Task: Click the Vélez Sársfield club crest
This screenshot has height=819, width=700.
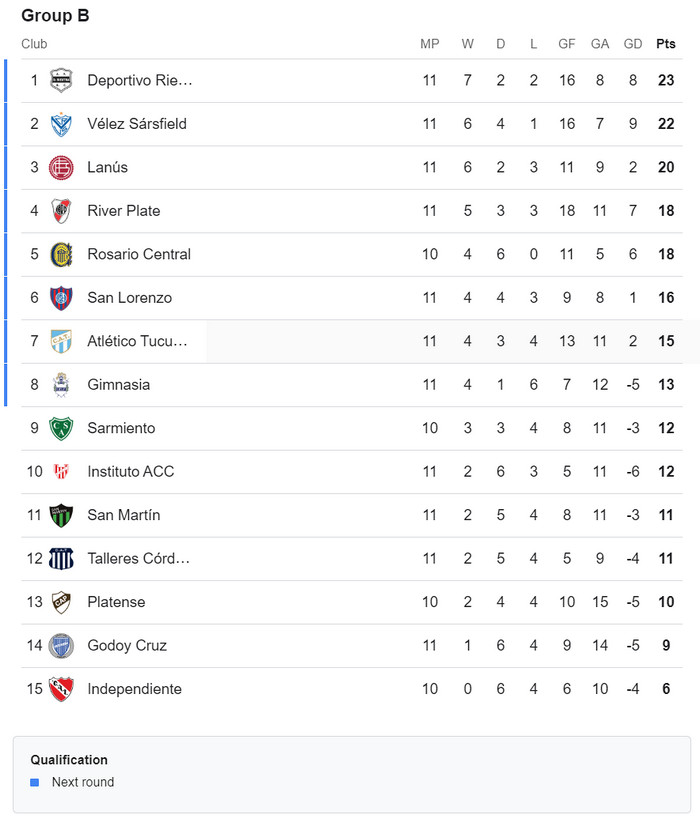Action: (x=61, y=124)
